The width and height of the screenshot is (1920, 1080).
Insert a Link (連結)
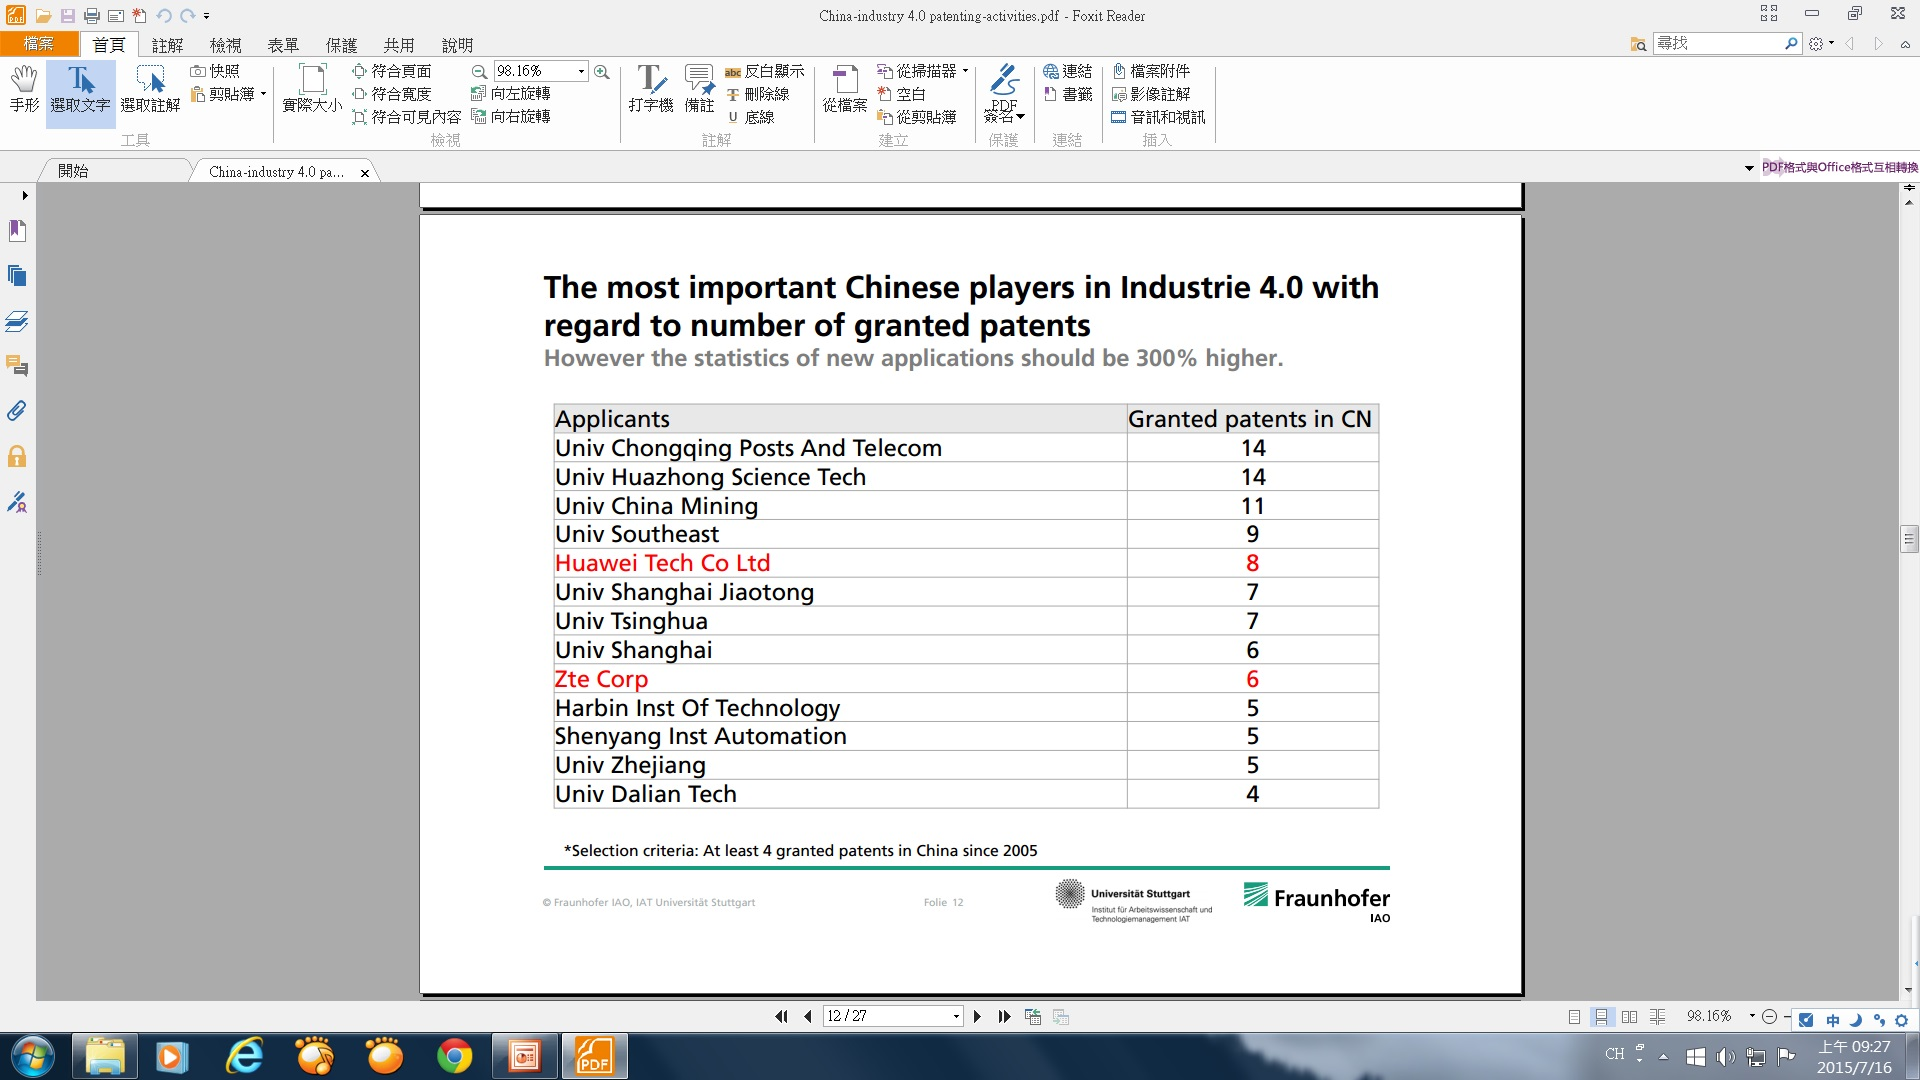click(x=1068, y=71)
